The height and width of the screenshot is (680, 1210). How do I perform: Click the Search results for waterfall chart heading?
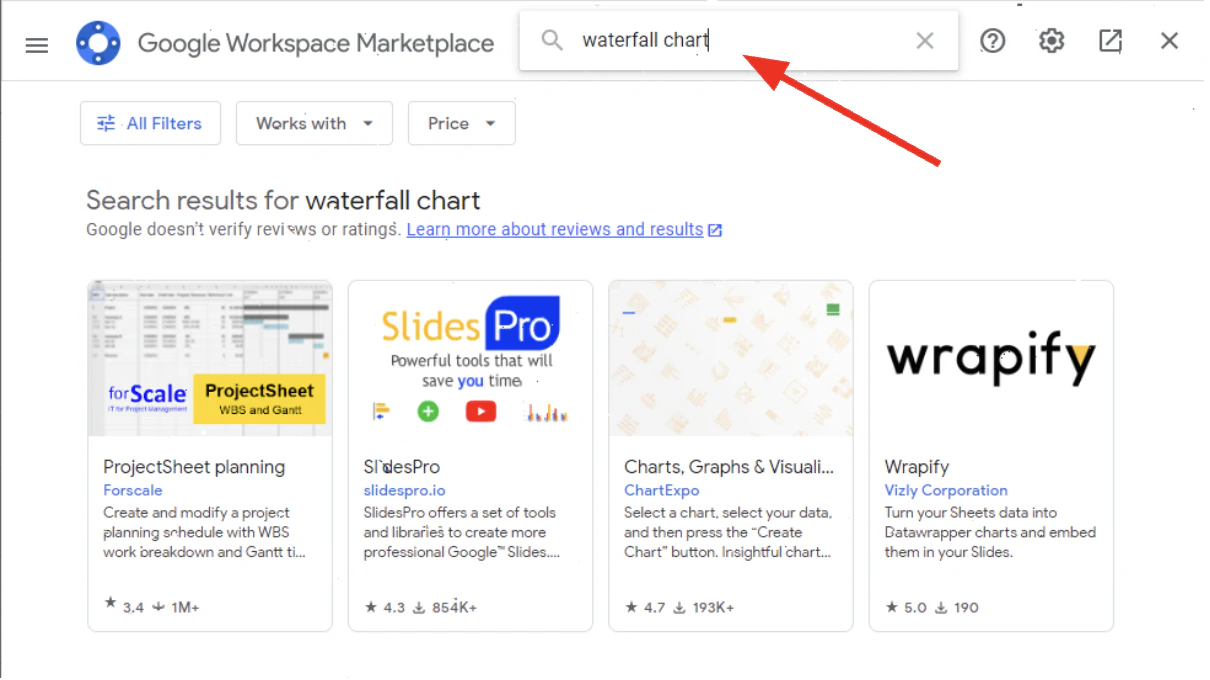[x=283, y=200]
